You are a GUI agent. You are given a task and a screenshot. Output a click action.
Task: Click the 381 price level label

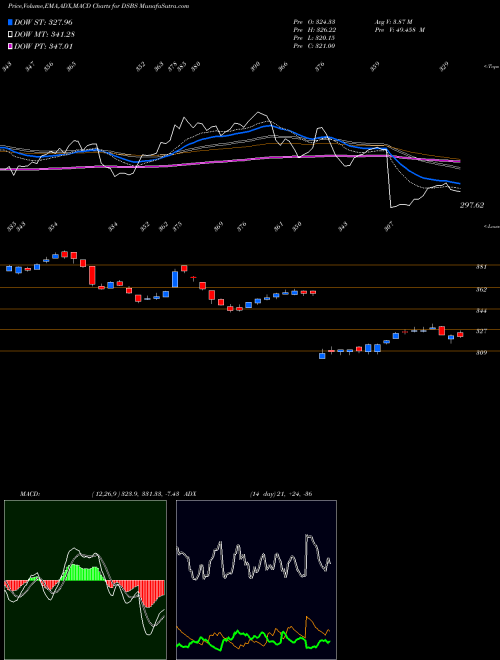(481, 267)
